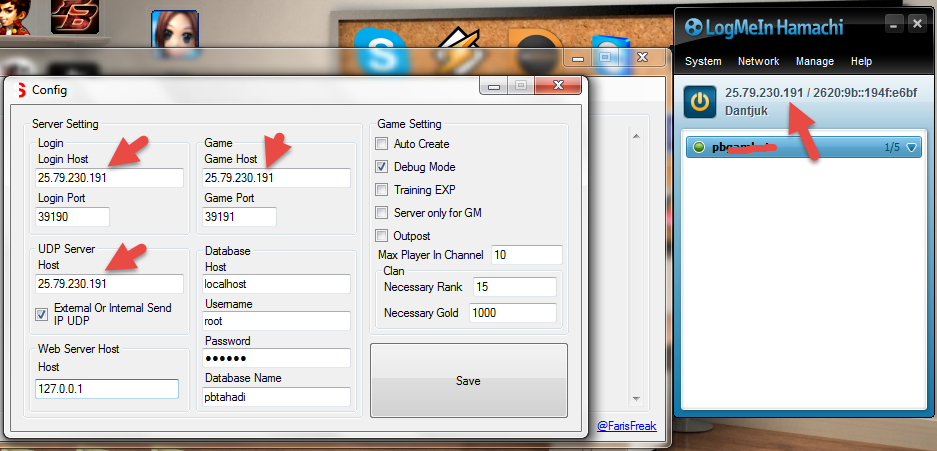Screen dimensions: 937x451
Task: Click the Hamachi power button icon
Action: (700, 103)
